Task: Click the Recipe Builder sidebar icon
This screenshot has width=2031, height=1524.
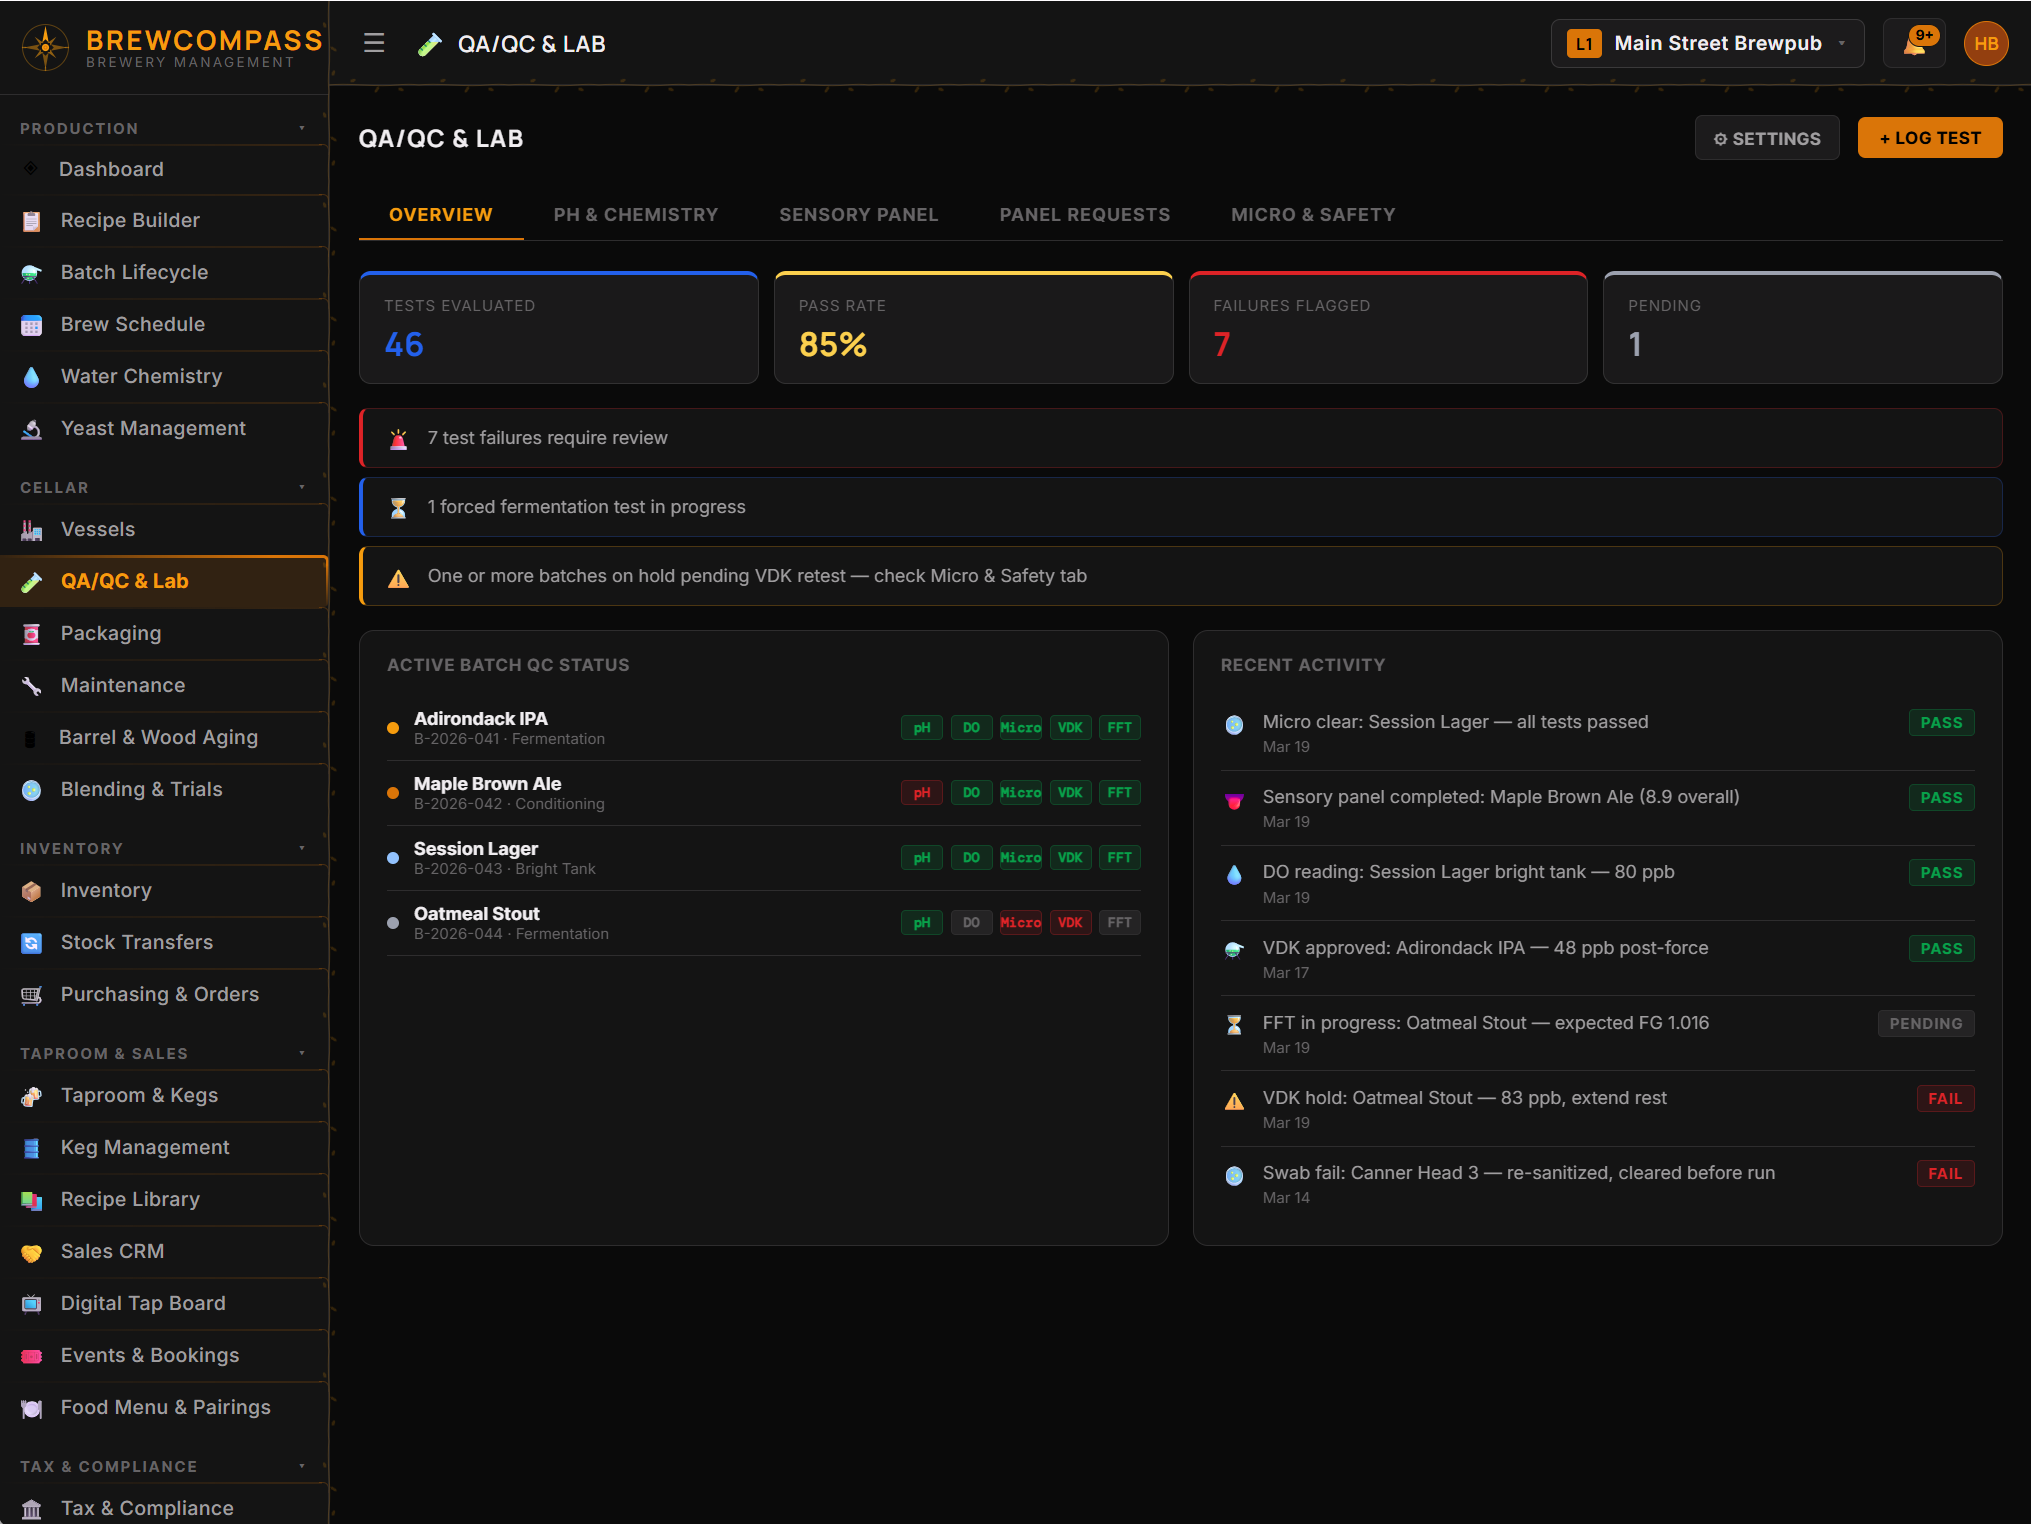Action: pos(32,221)
